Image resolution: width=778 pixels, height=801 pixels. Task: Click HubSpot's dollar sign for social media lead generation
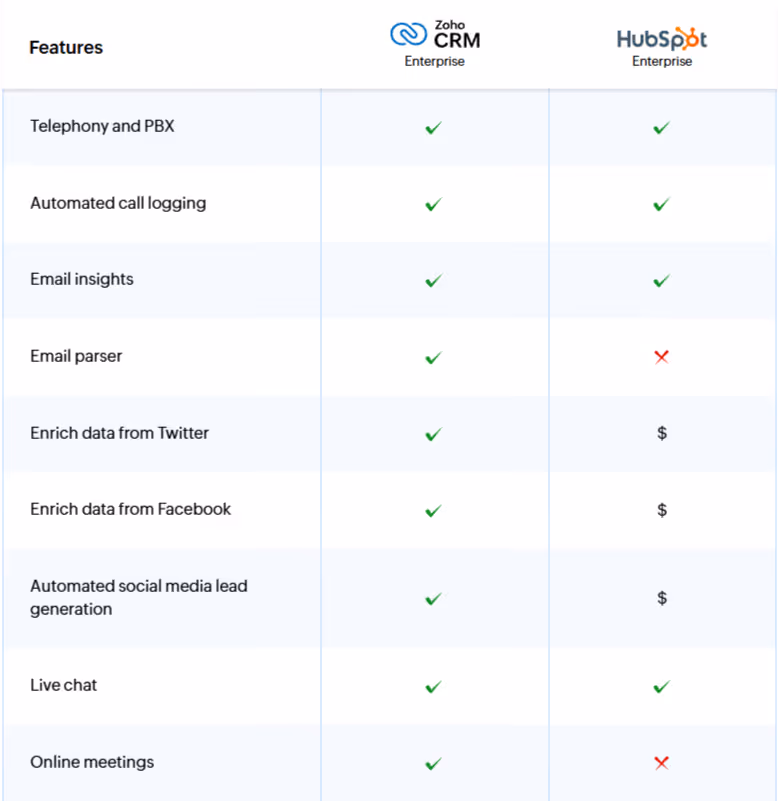pos(662,597)
